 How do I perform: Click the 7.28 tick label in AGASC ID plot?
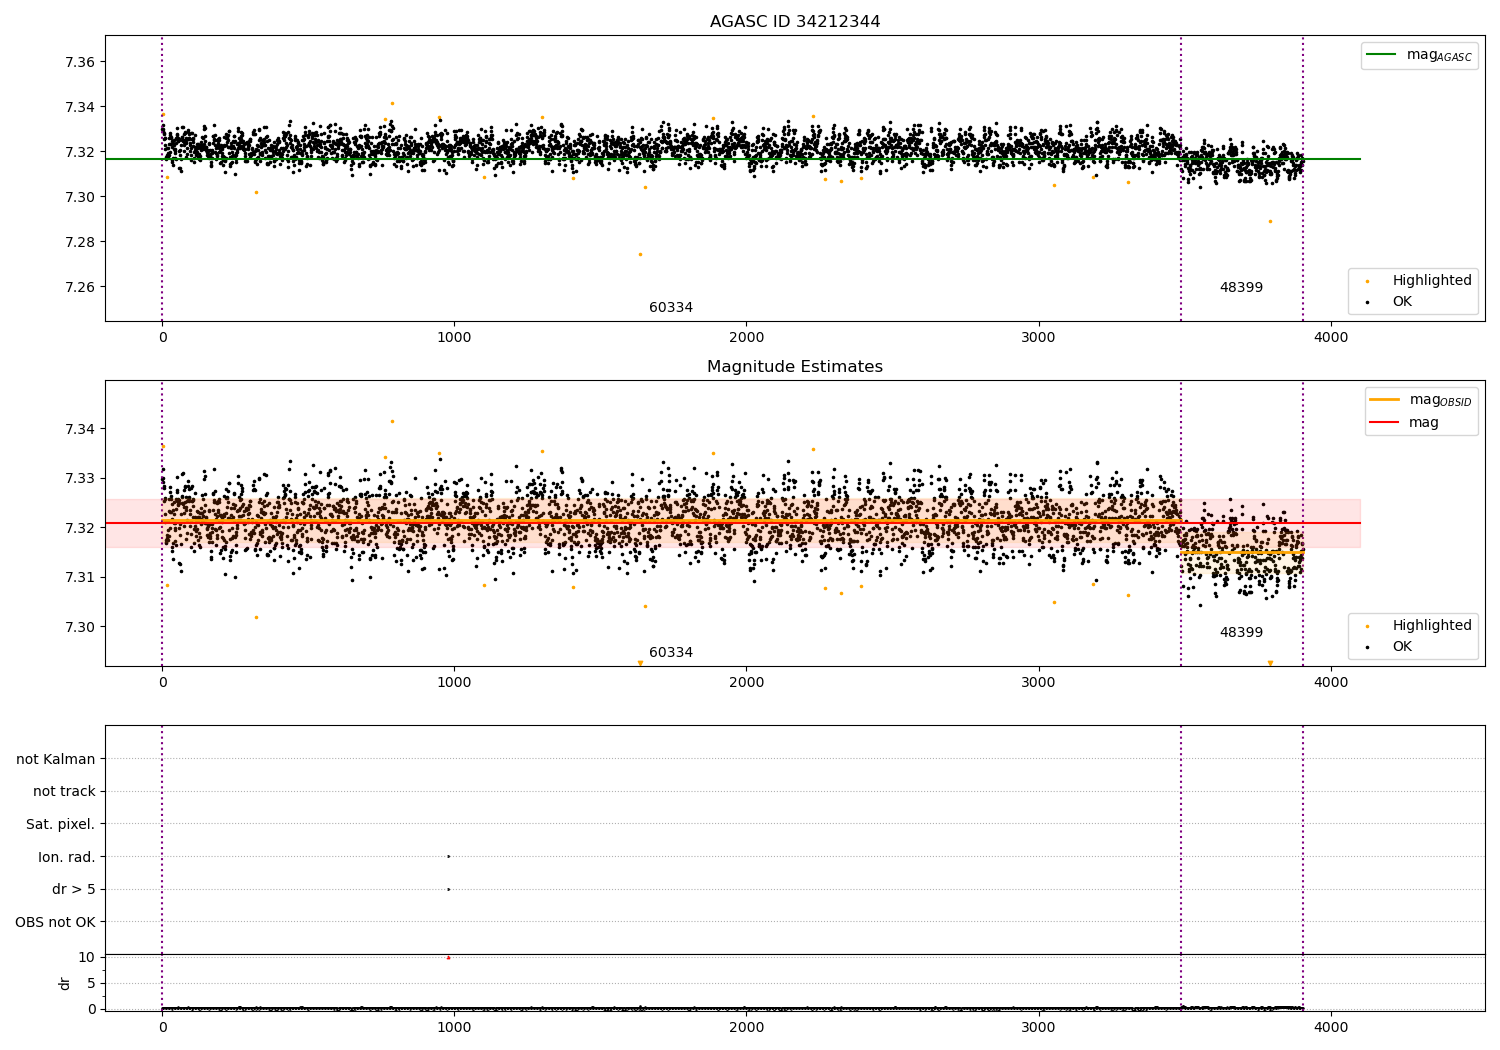tap(80, 242)
